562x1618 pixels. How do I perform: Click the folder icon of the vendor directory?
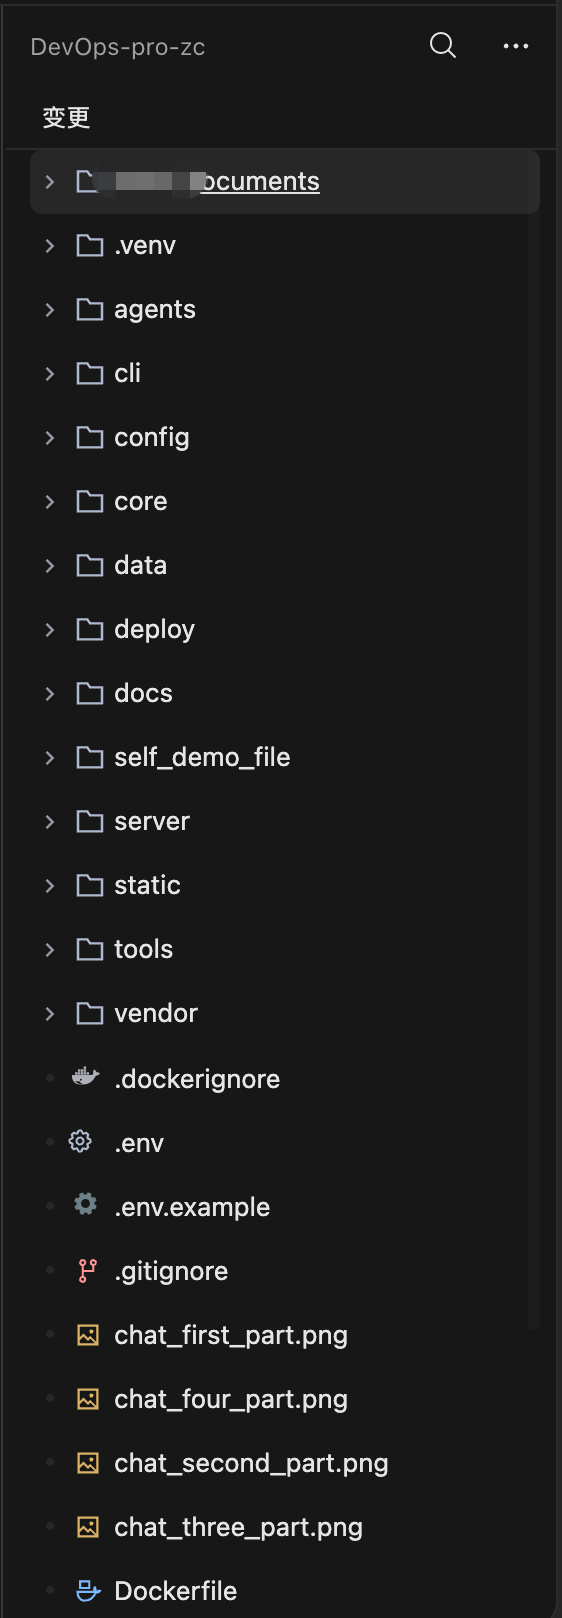(90, 1013)
